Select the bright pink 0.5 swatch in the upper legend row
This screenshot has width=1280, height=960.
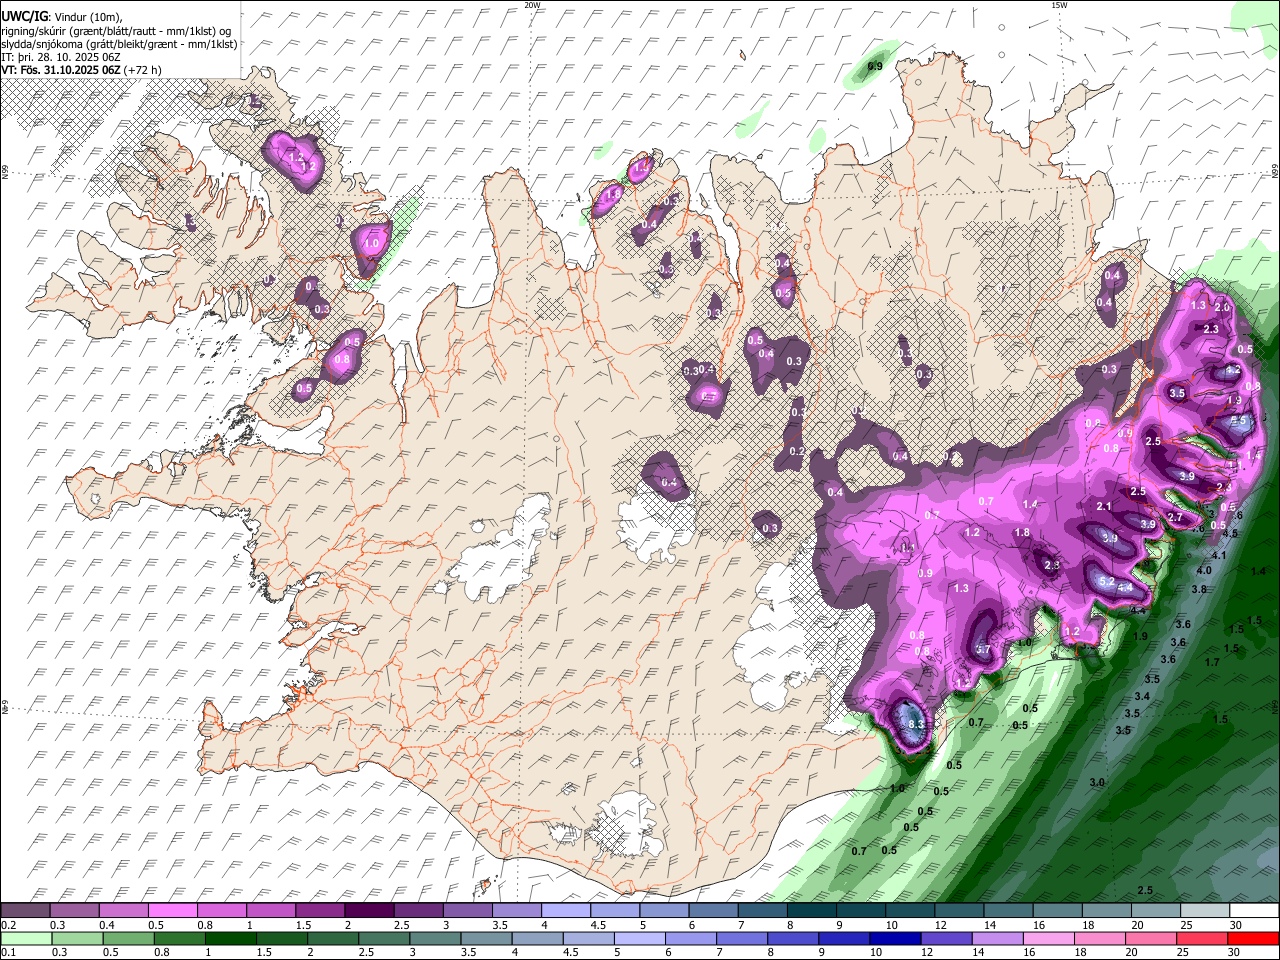172,910
